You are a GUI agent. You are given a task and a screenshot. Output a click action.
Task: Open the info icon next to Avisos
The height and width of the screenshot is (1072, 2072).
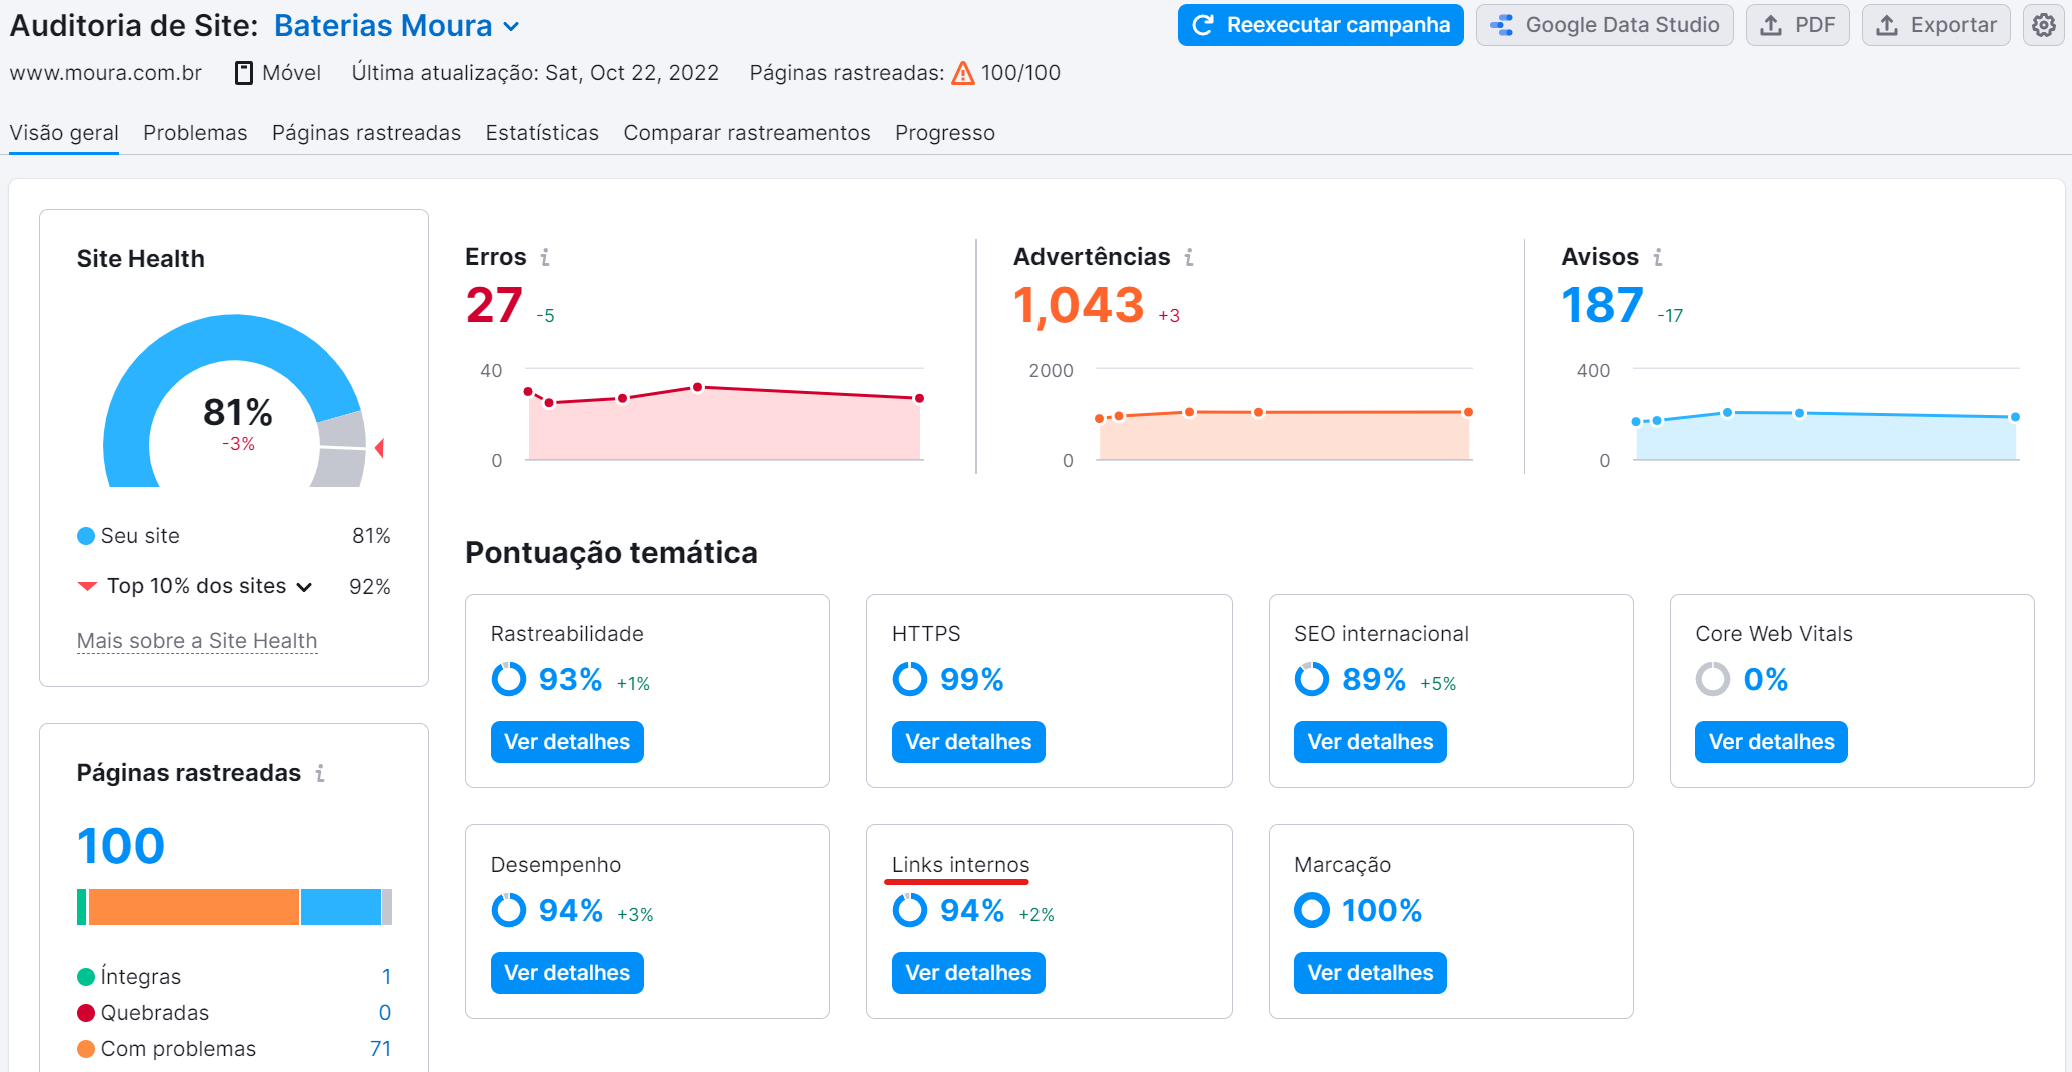click(x=1659, y=257)
